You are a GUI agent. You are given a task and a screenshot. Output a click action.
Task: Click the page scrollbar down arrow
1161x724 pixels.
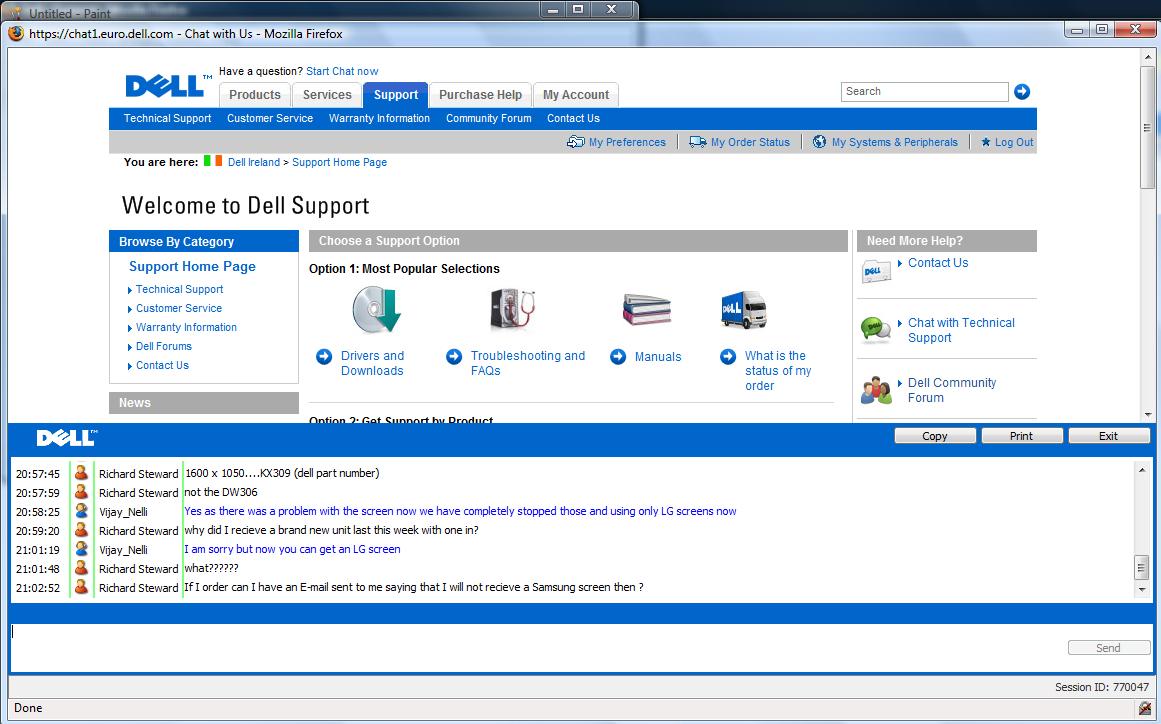point(1148,415)
